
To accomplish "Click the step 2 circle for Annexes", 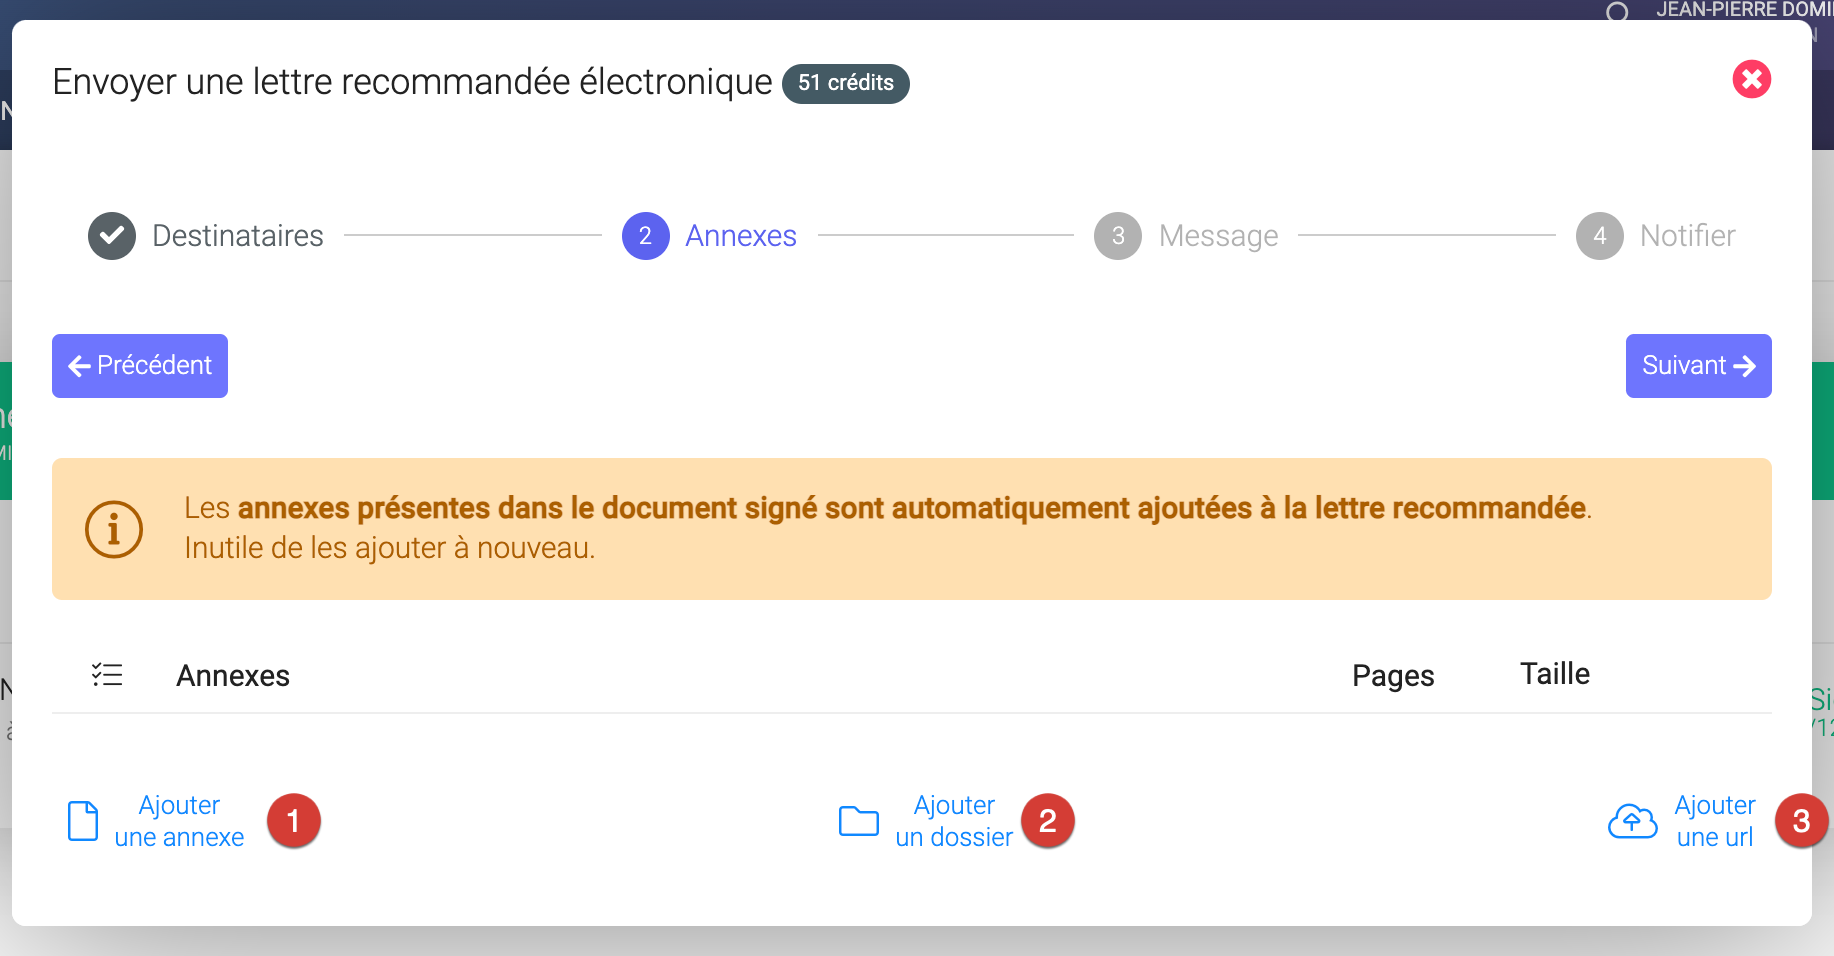I will tap(646, 236).
